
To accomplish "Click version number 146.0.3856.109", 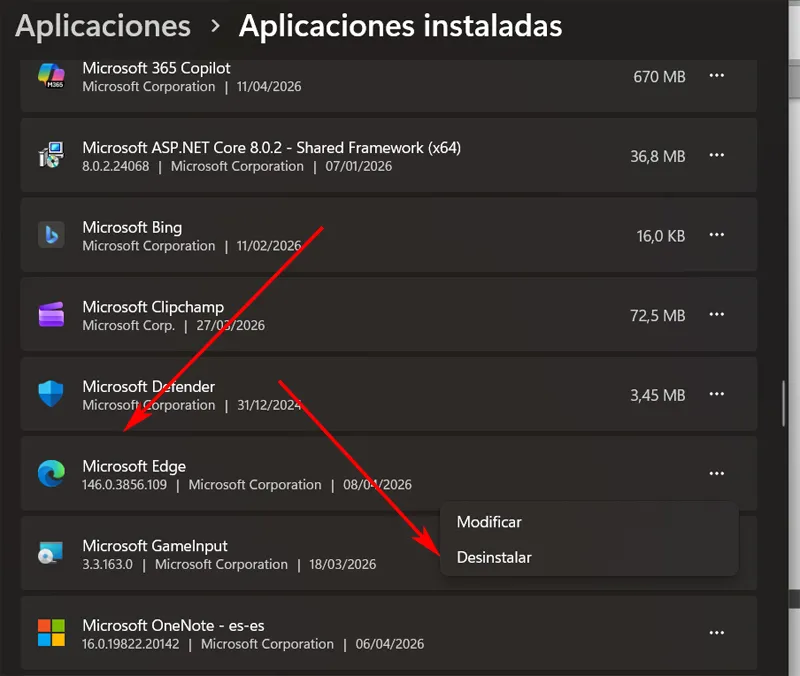I will tap(124, 484).
